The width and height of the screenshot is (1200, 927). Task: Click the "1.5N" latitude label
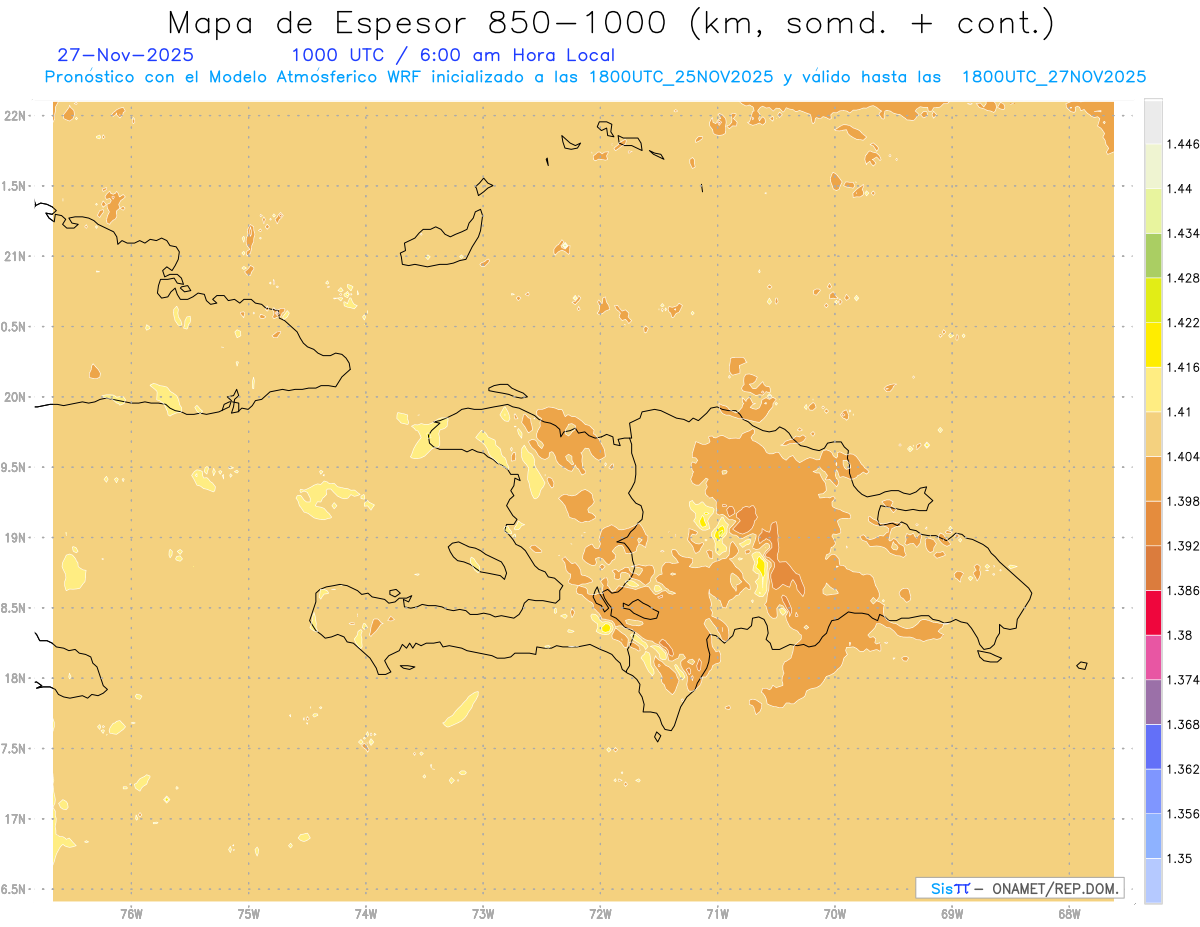15,186
